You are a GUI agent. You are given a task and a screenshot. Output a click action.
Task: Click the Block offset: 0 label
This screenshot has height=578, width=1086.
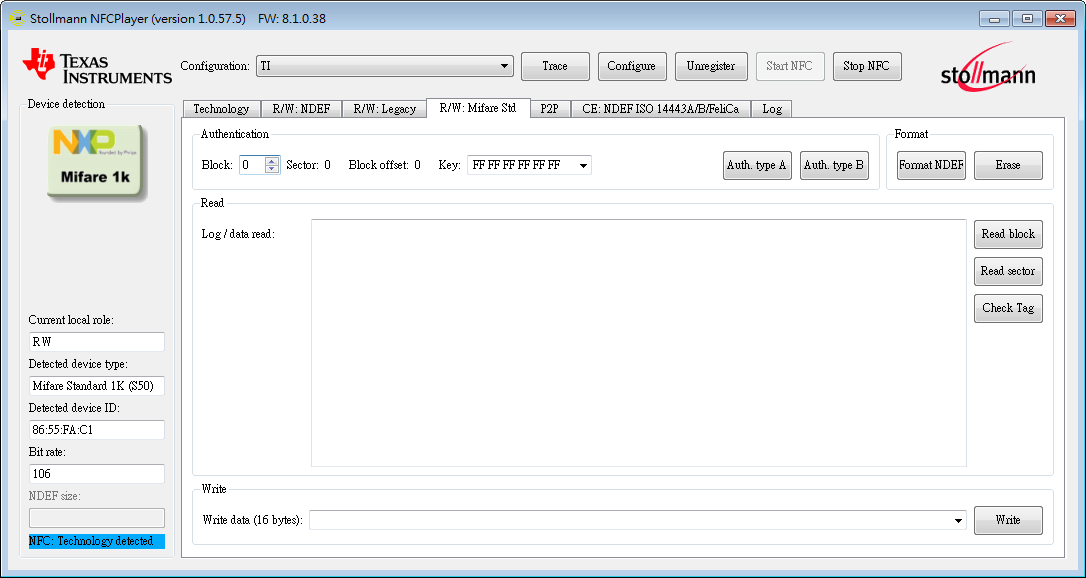[x=384, y=165]
